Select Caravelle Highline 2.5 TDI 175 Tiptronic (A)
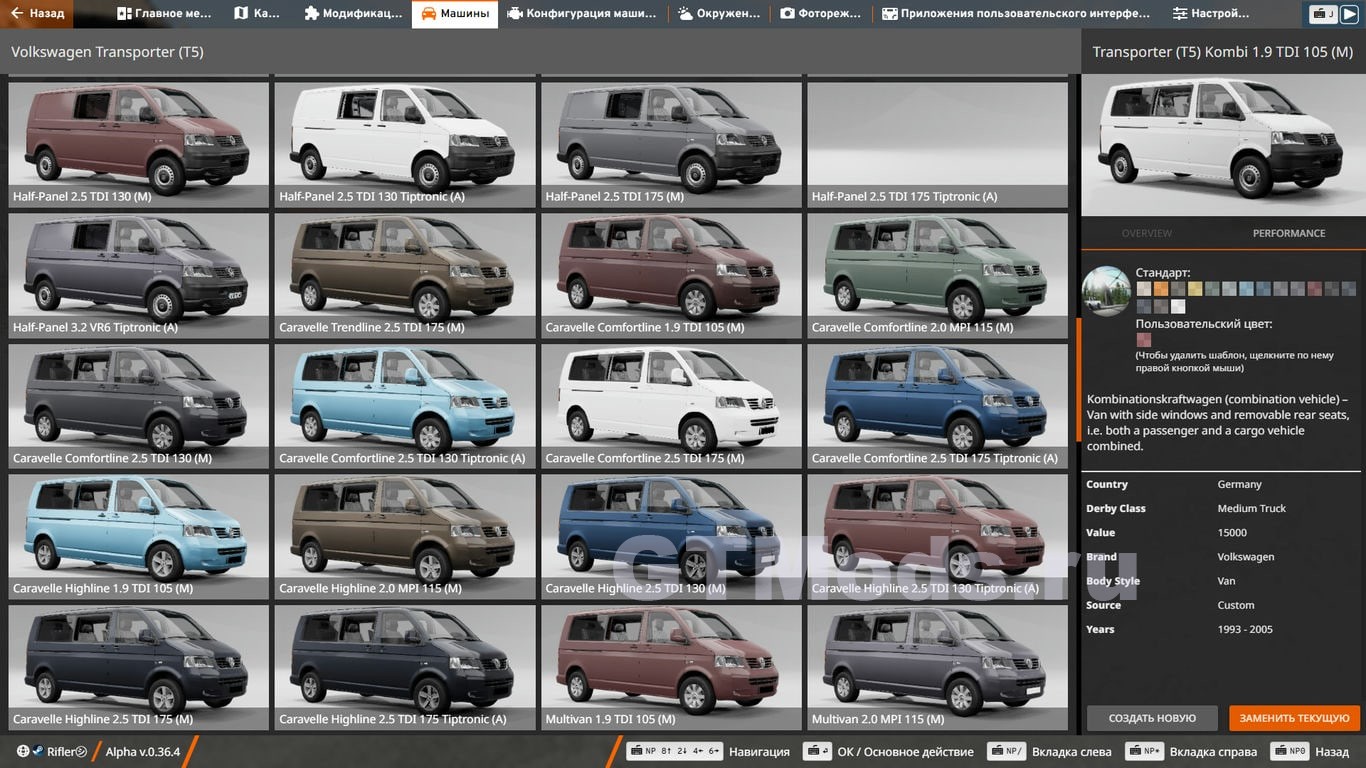The height and width of the screenshot is (768, 1366). pos(405,667)
